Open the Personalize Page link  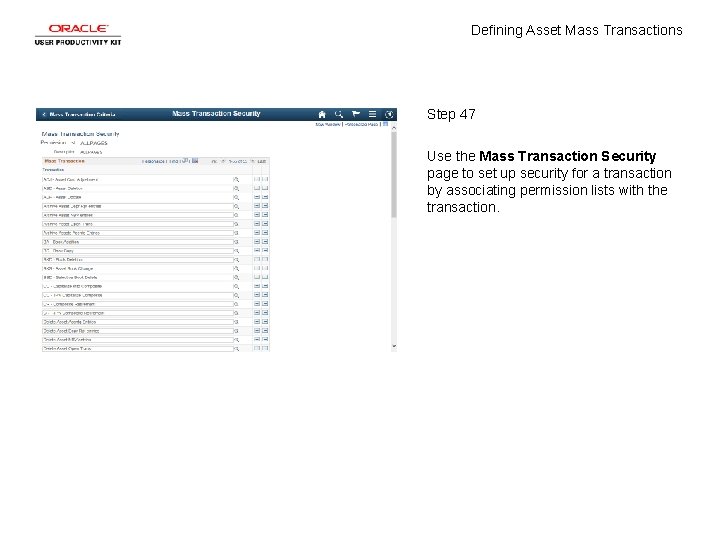point(361,124)
